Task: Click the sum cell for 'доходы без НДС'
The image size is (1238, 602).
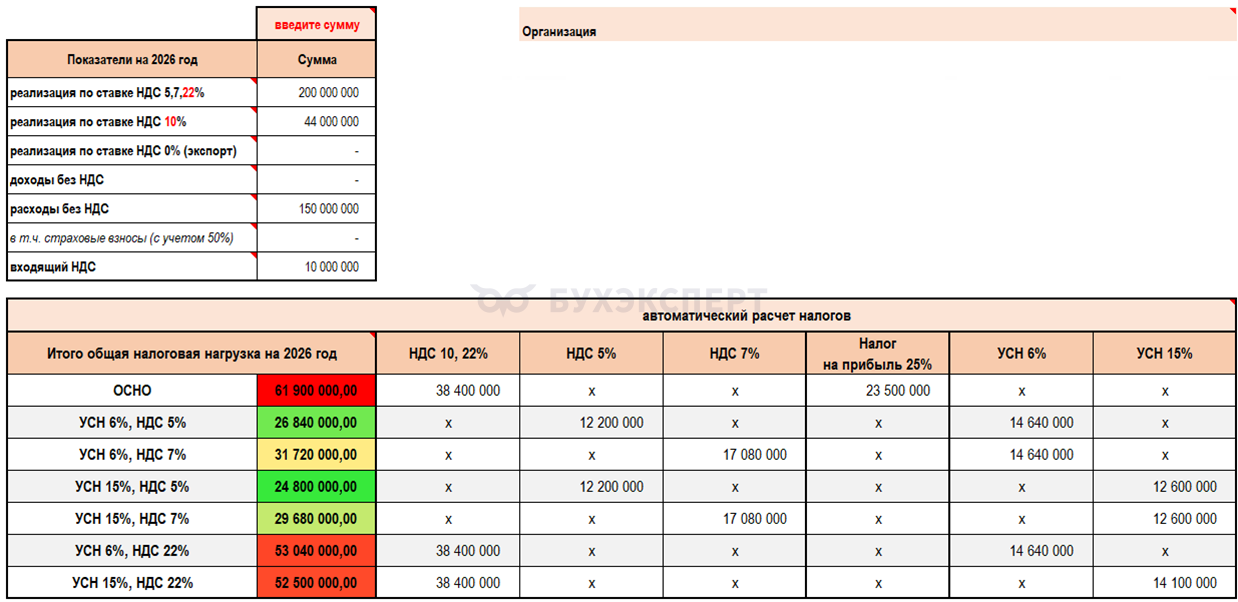Action: (x=317, y=180)
